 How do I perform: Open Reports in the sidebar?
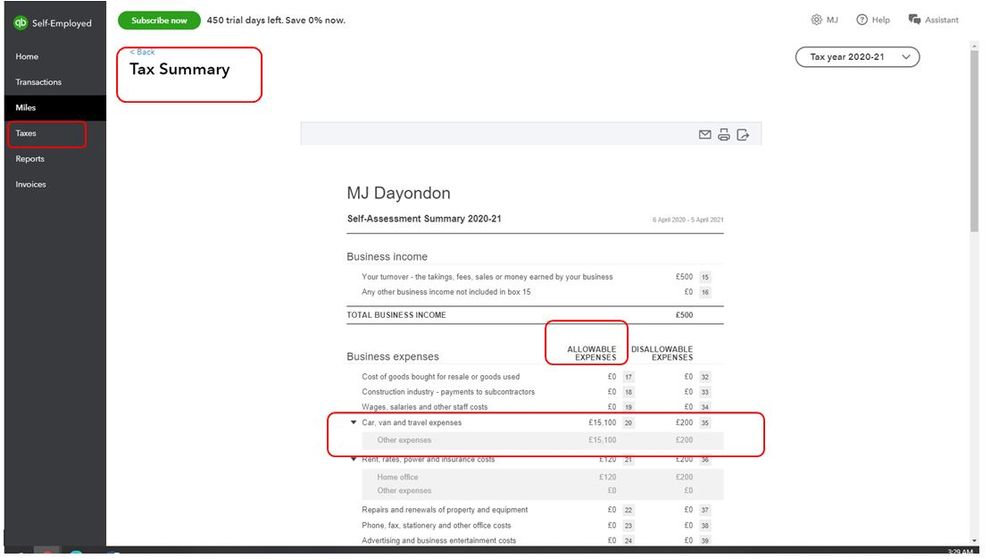30,159
